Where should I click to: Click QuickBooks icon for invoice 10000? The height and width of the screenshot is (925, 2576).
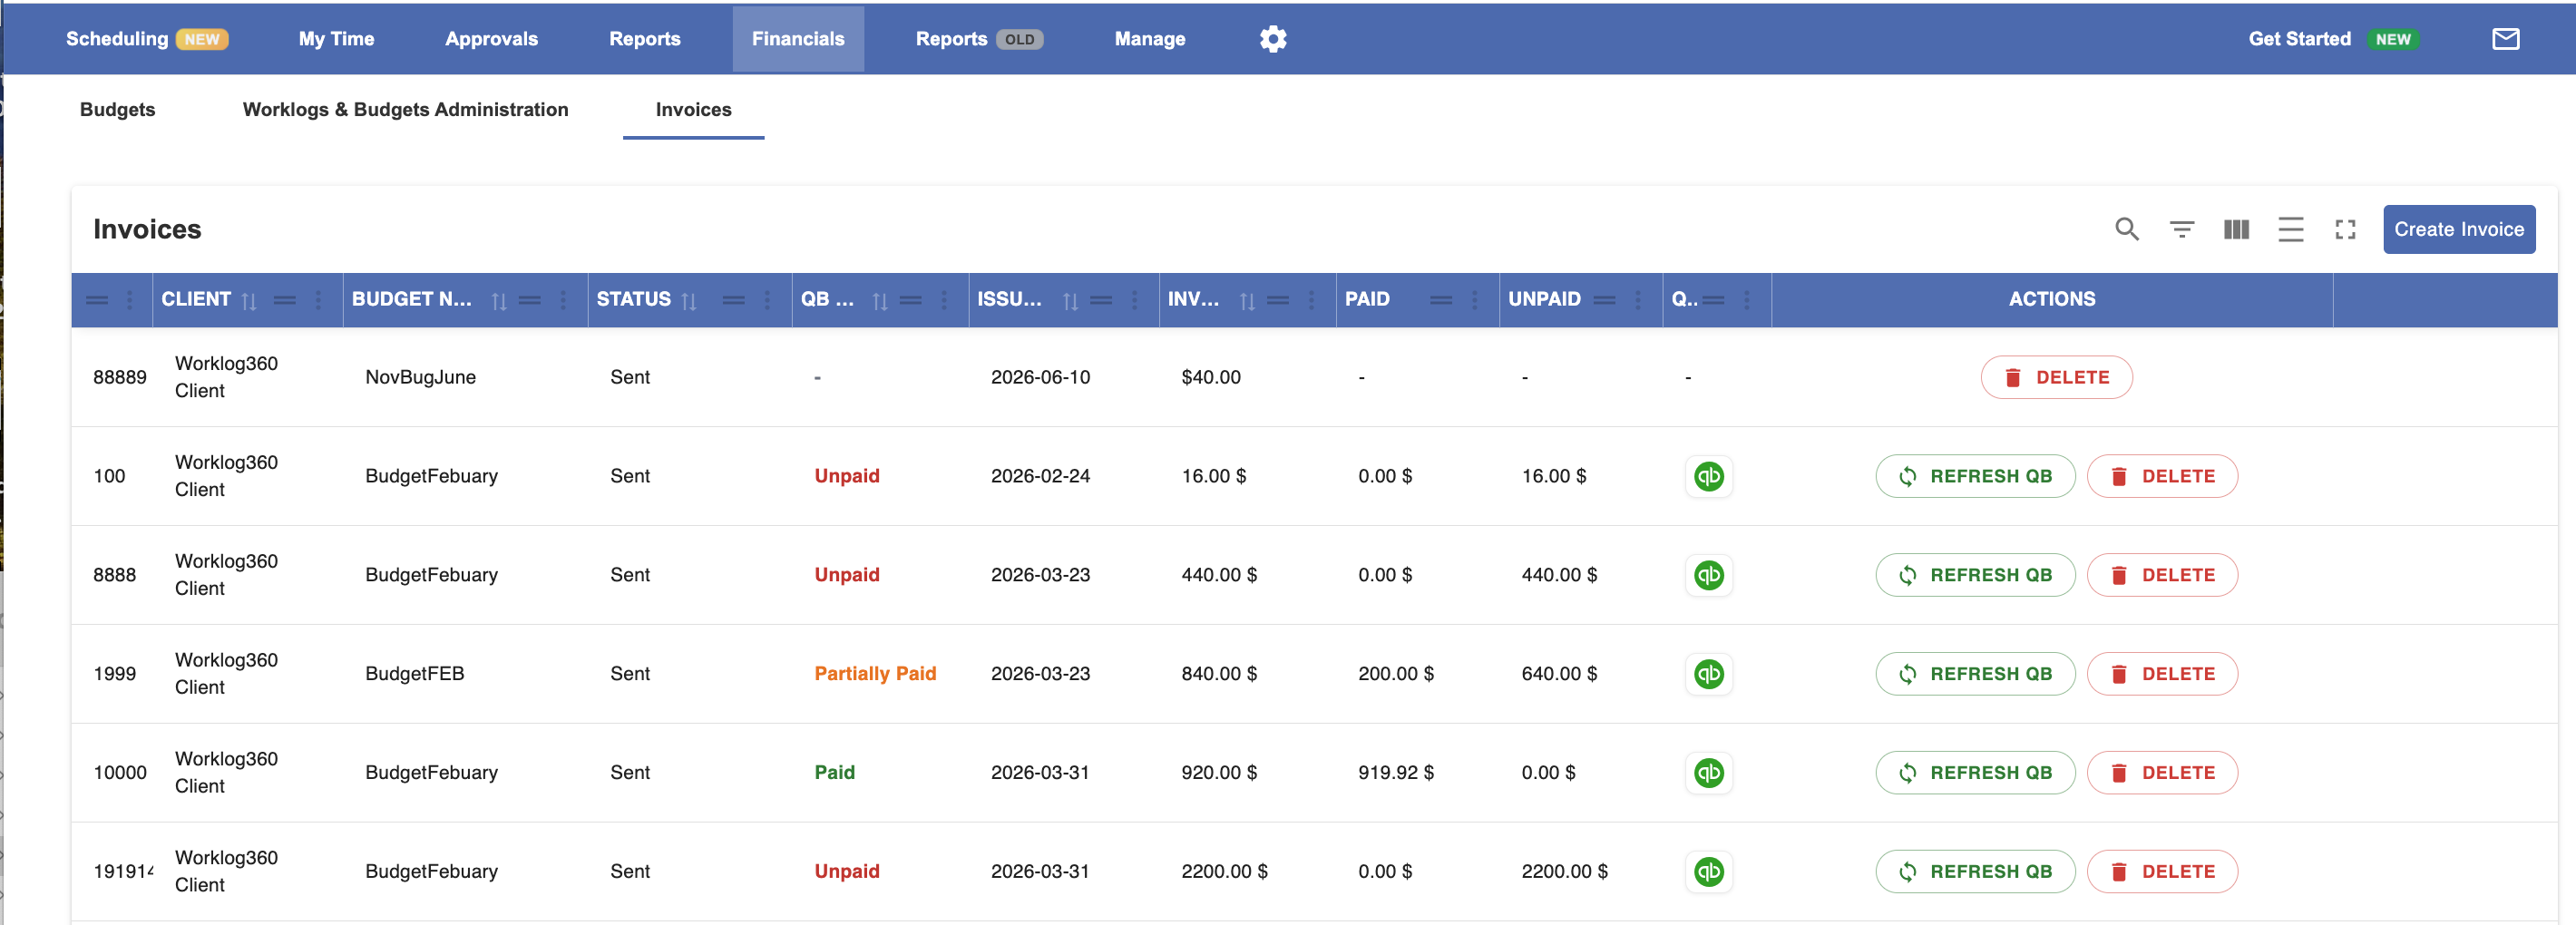[1708, 773]
